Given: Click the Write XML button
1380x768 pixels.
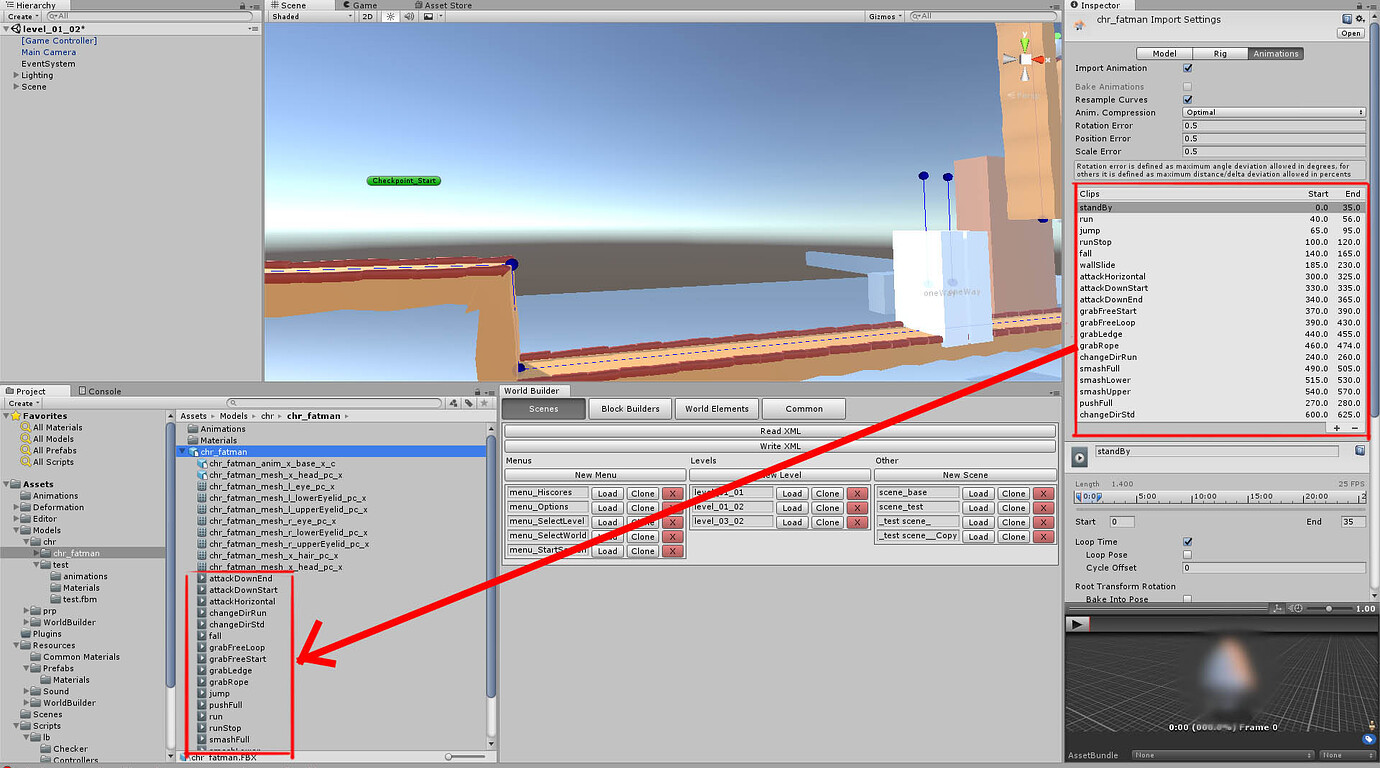Looking at the screenshot, I should [x=778, y=445].
